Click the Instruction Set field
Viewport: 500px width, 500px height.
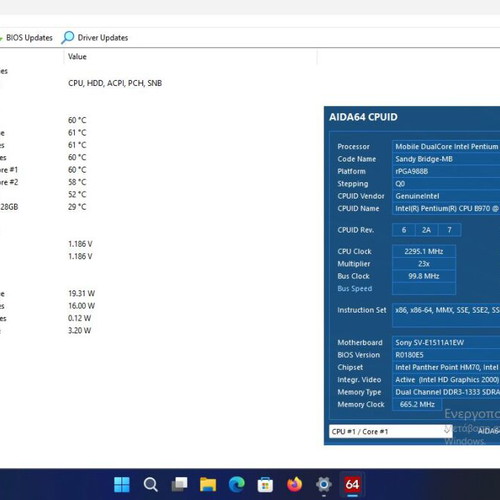click(446, 315)
